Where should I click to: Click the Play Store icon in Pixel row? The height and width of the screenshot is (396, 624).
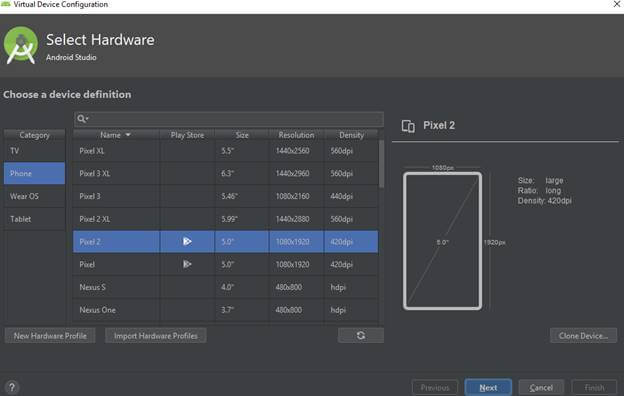click(187, 264)
